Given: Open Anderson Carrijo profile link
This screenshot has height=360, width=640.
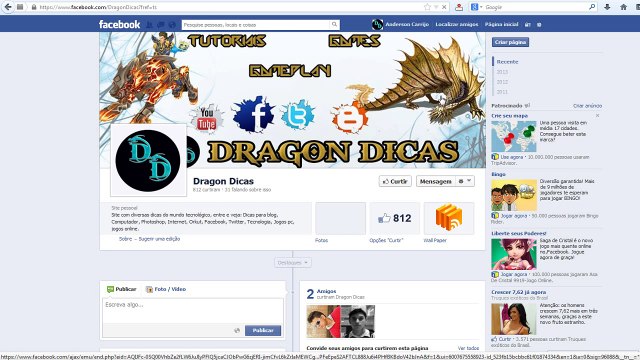Looking at the screenshot, I should [x=407, y=24].
